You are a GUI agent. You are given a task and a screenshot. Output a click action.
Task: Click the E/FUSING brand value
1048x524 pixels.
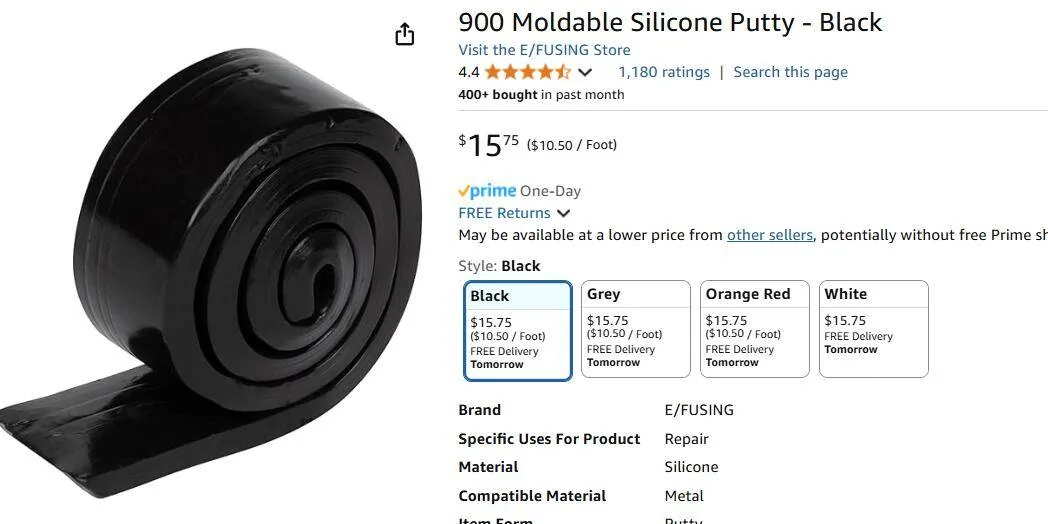(x=699, y=410)
